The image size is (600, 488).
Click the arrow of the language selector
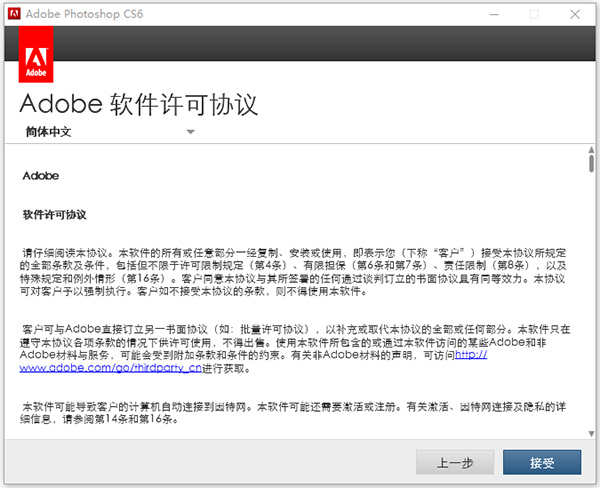pyautogui.click(x=190, y=131)
